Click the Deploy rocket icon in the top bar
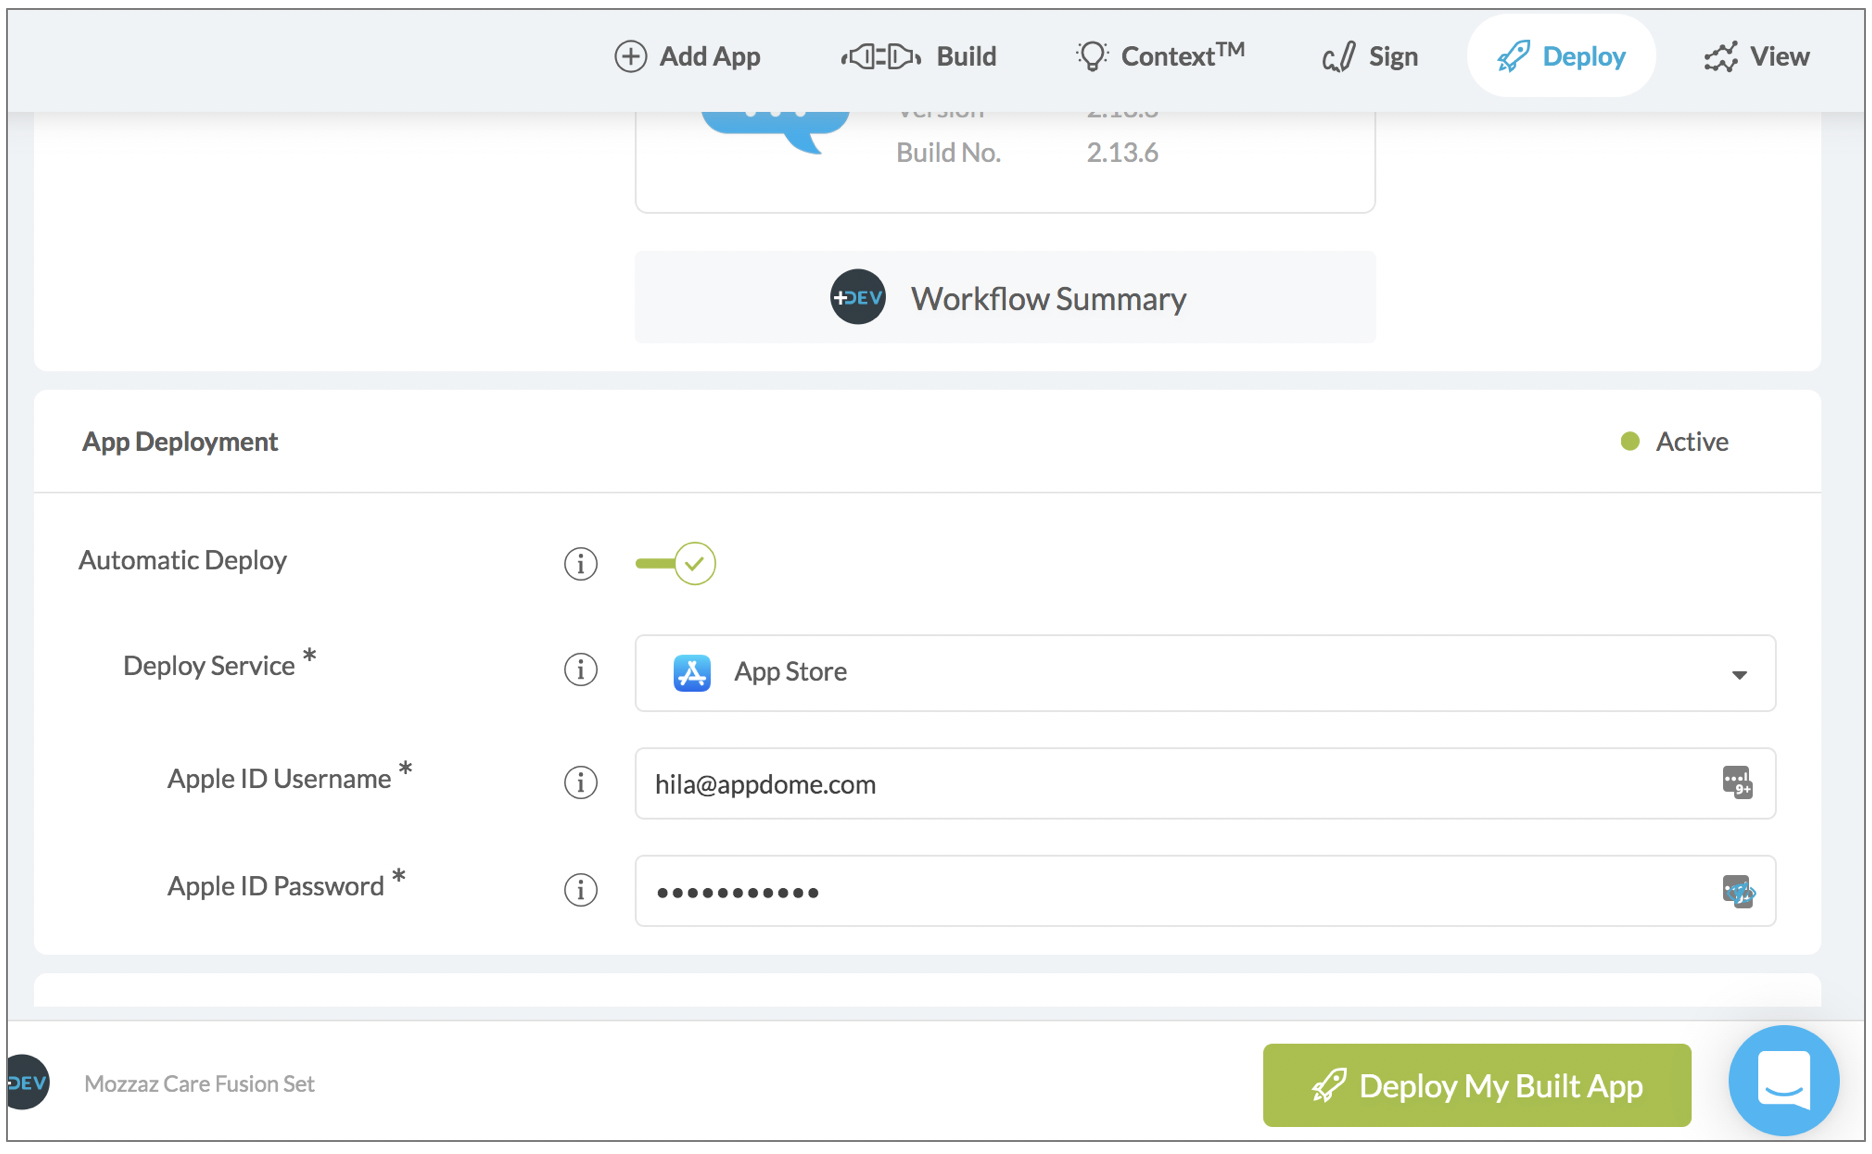This screenshot has width=1872, height=1154. (1513, 56)
